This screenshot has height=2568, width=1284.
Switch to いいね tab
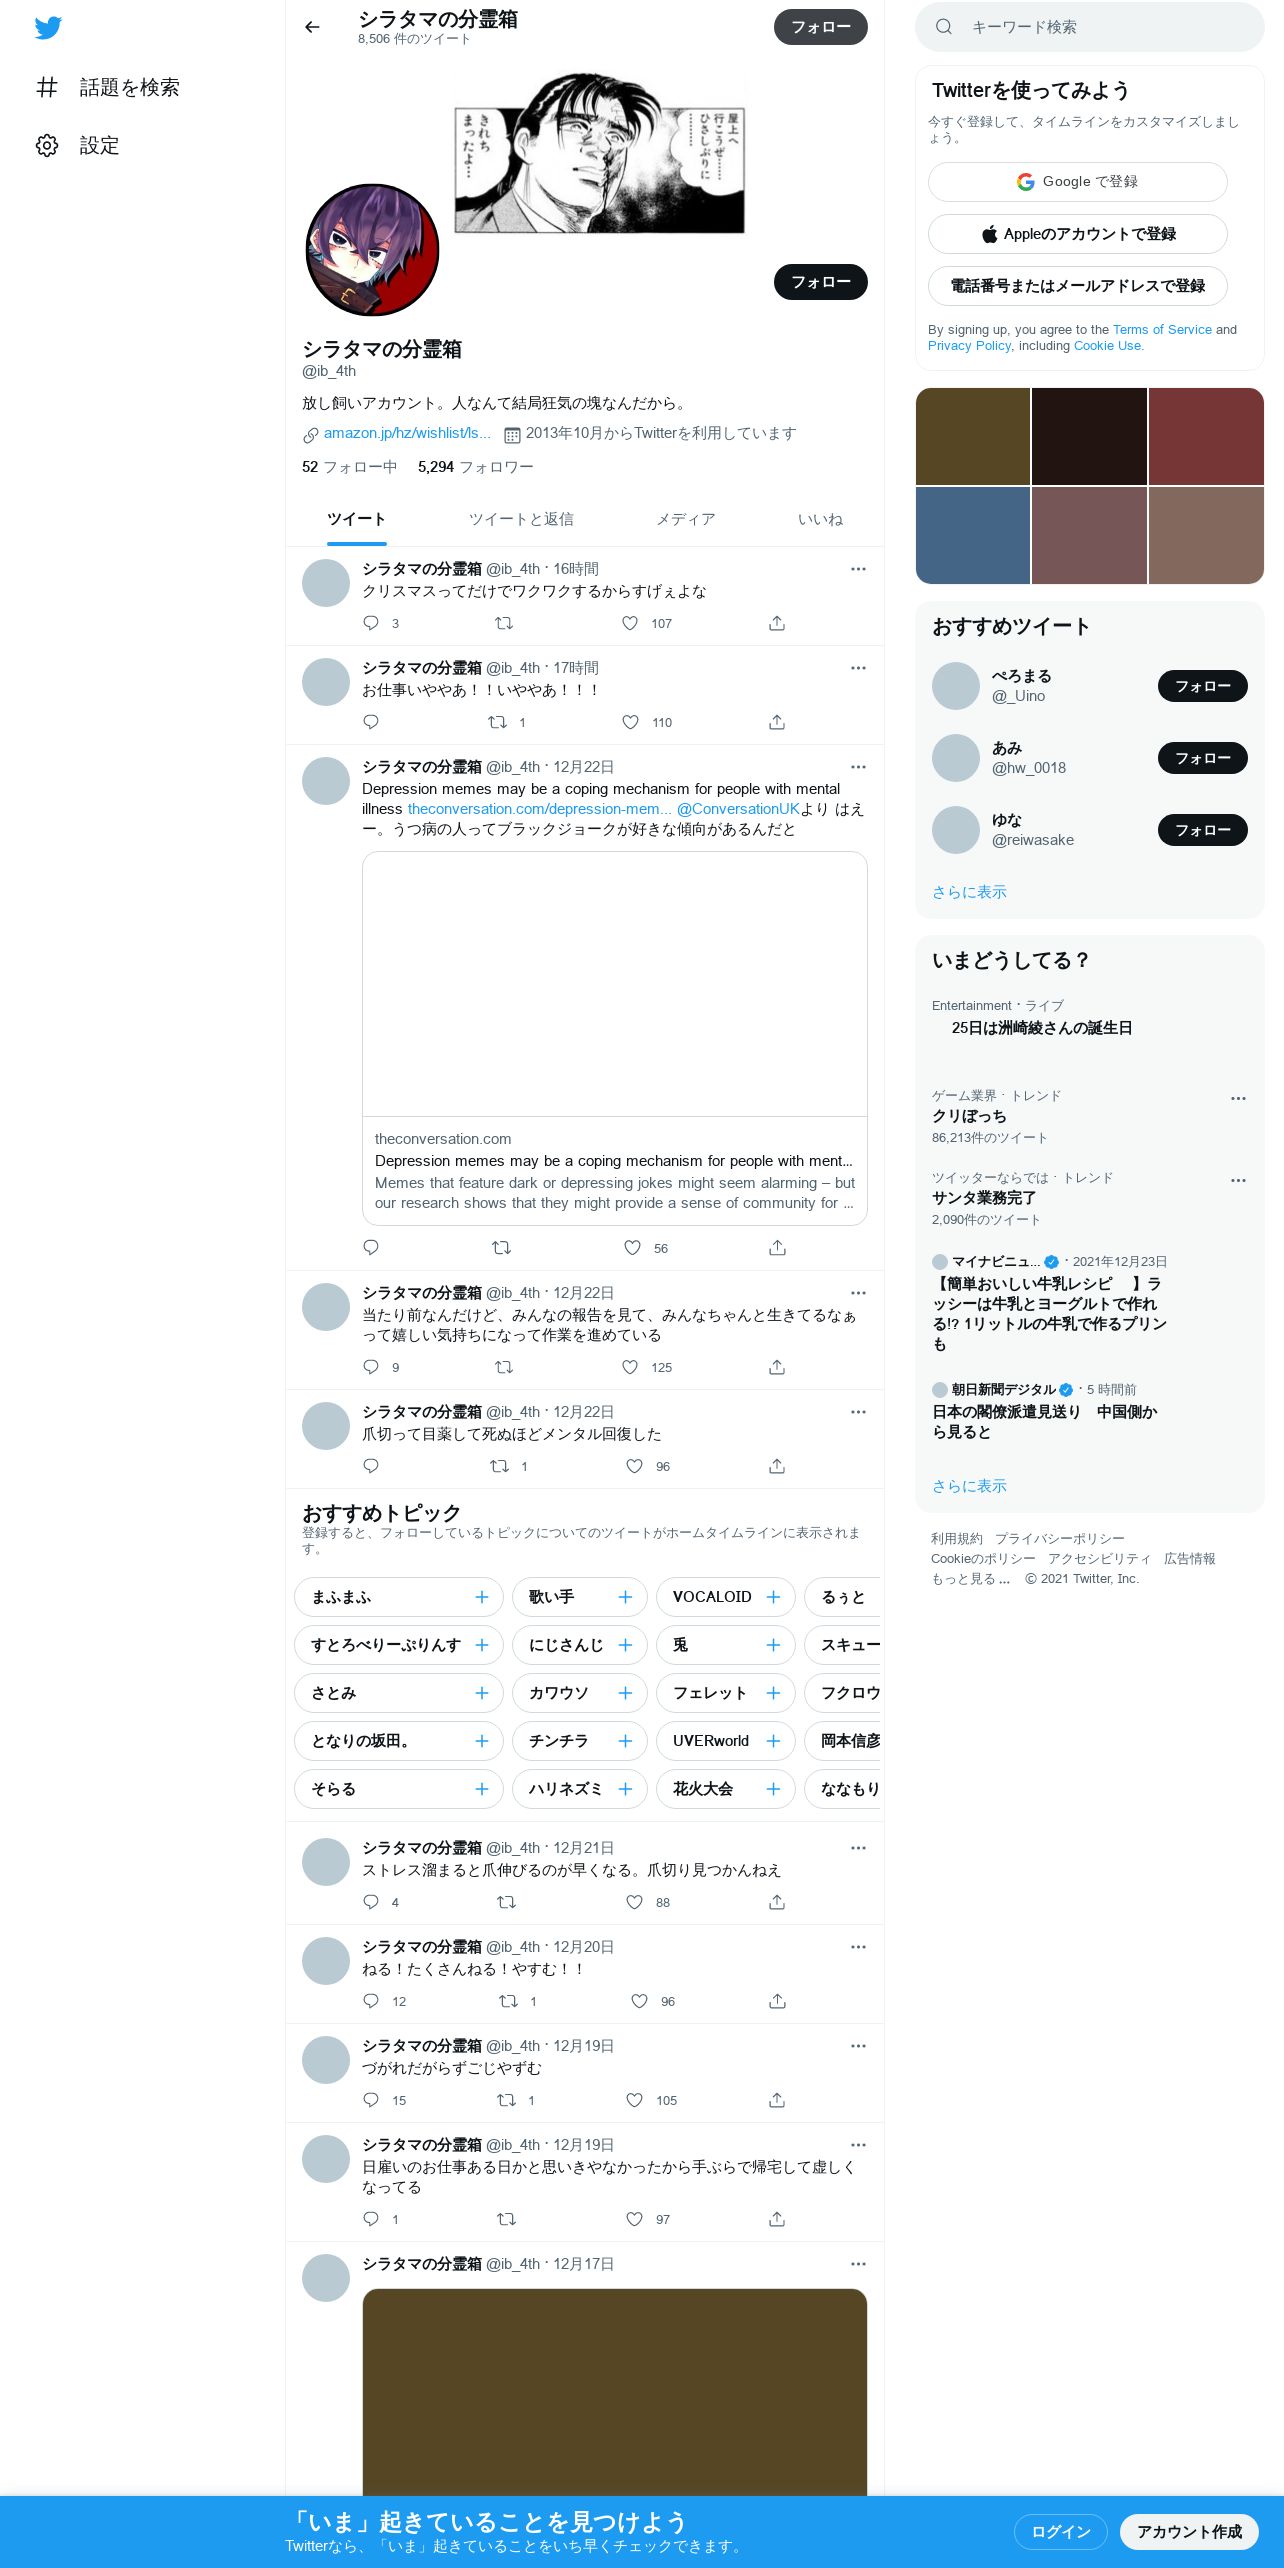coord(820,519)
